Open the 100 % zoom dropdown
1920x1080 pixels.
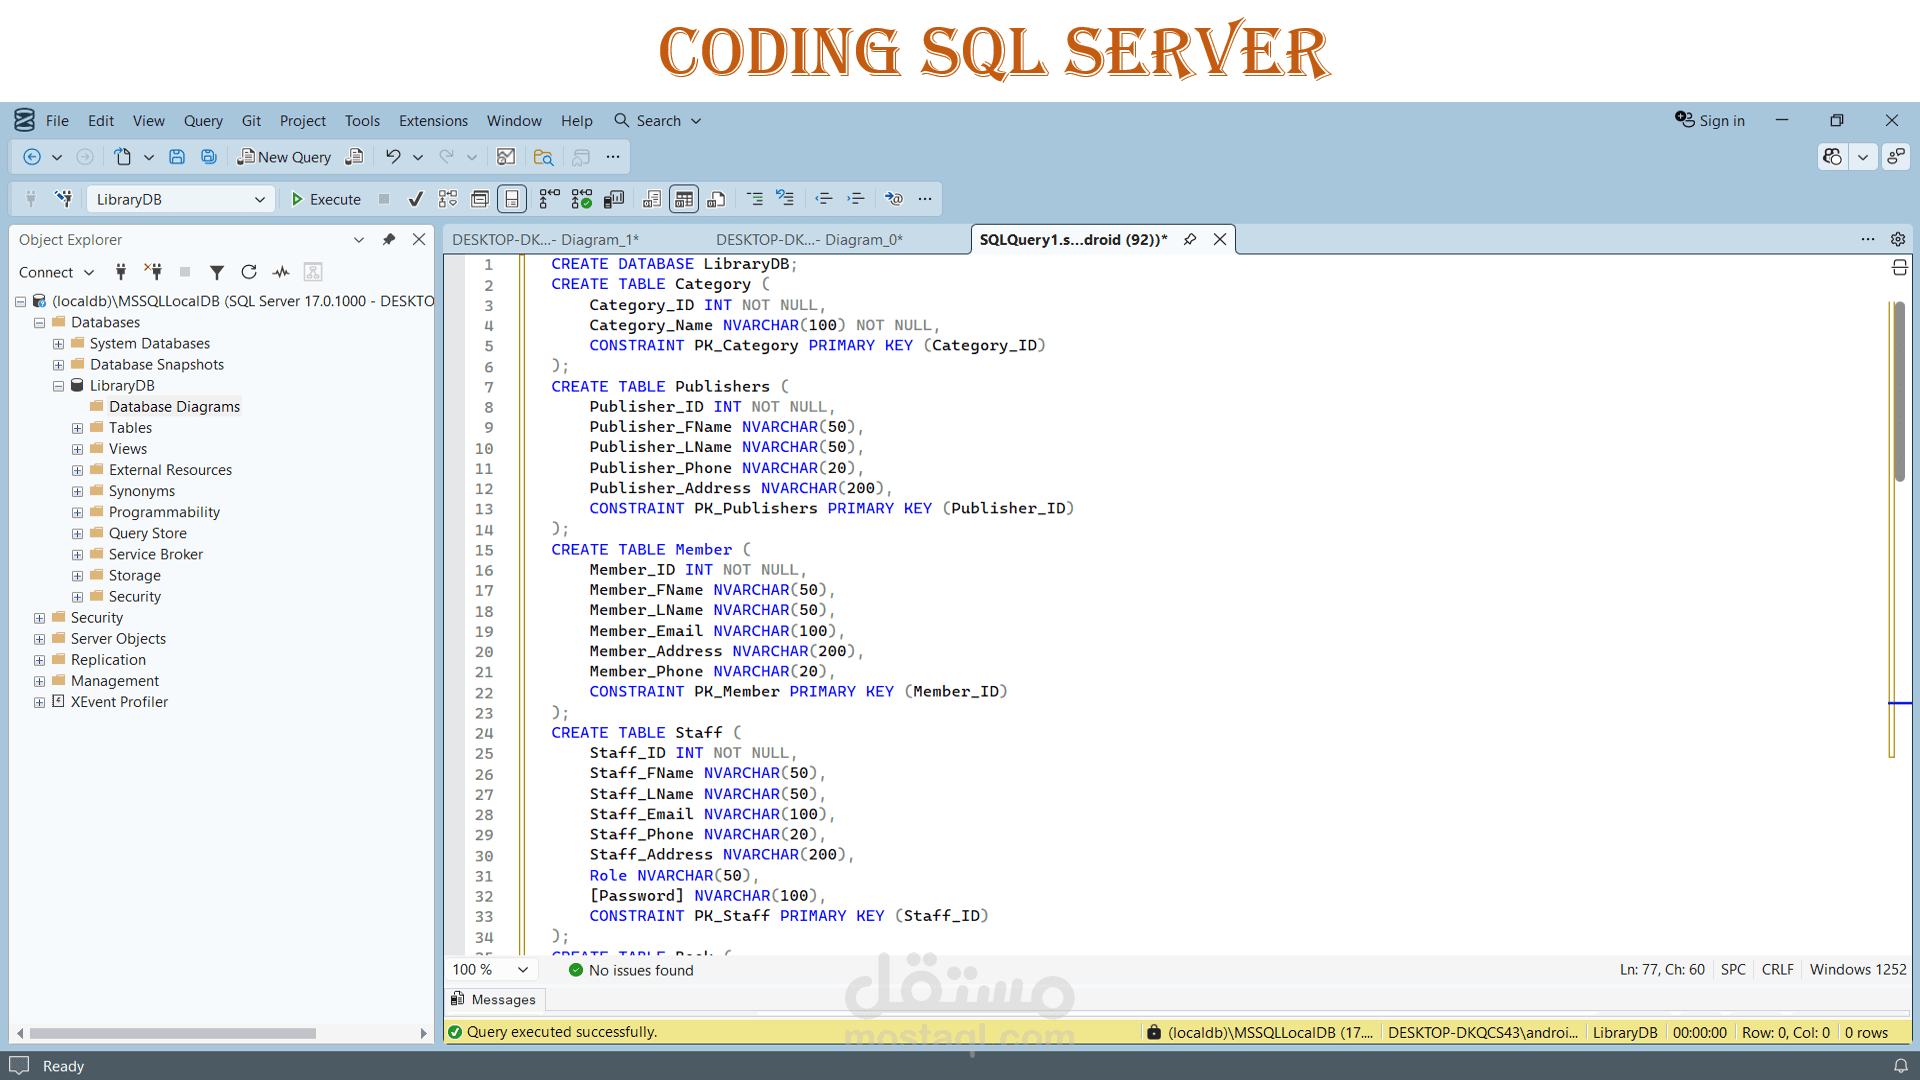(523, 969)
